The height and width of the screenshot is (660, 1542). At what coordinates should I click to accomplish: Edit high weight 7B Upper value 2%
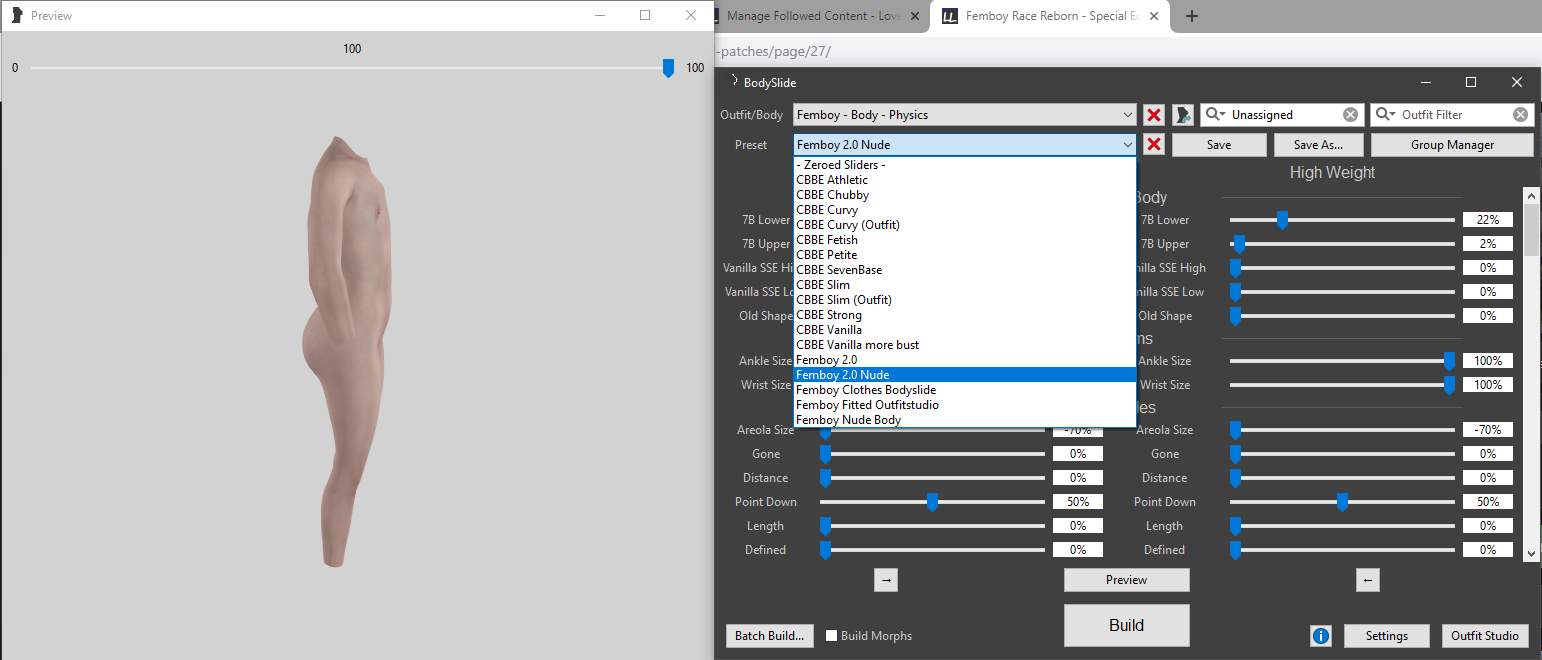pyautogui.click(x=1488, y=244)
